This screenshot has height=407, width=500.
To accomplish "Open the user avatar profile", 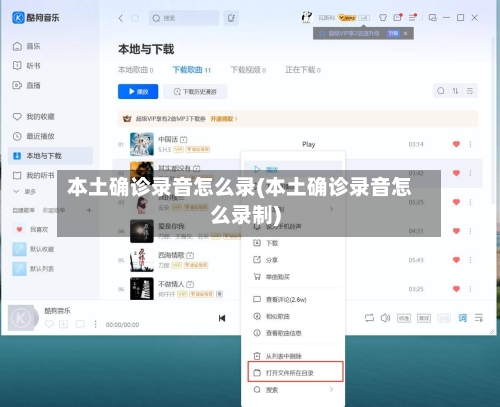I will coord(307,17).
